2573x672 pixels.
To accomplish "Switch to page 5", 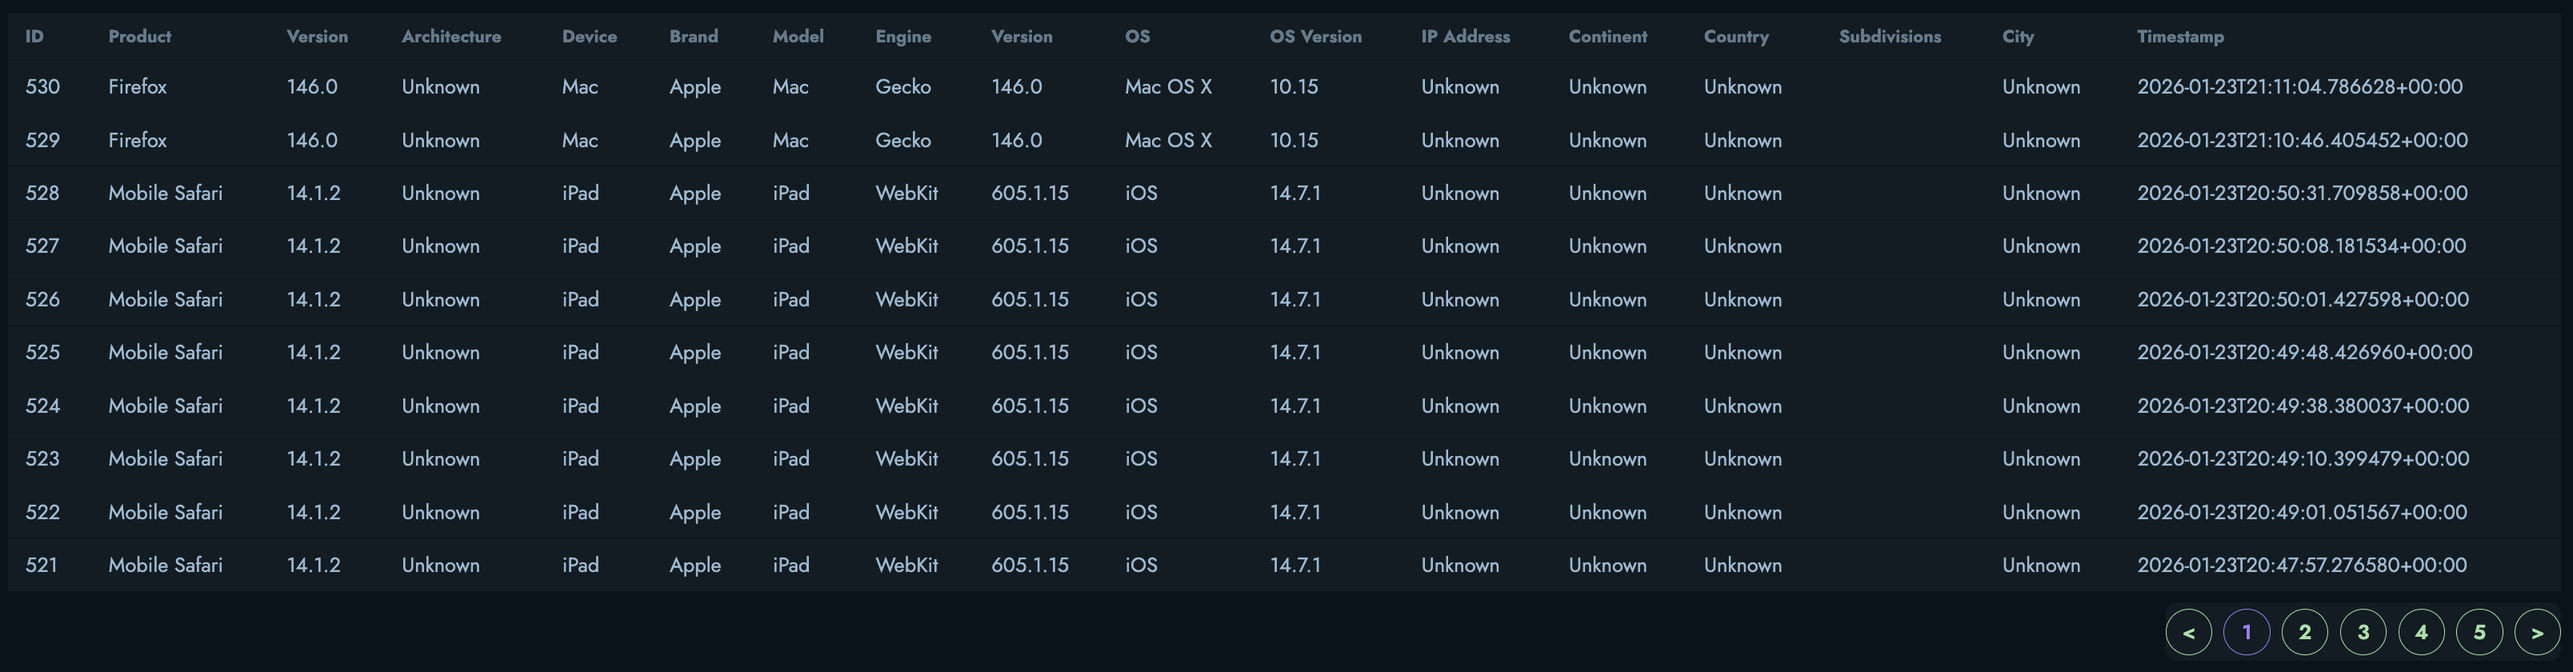I will (x=2479, y=632).
